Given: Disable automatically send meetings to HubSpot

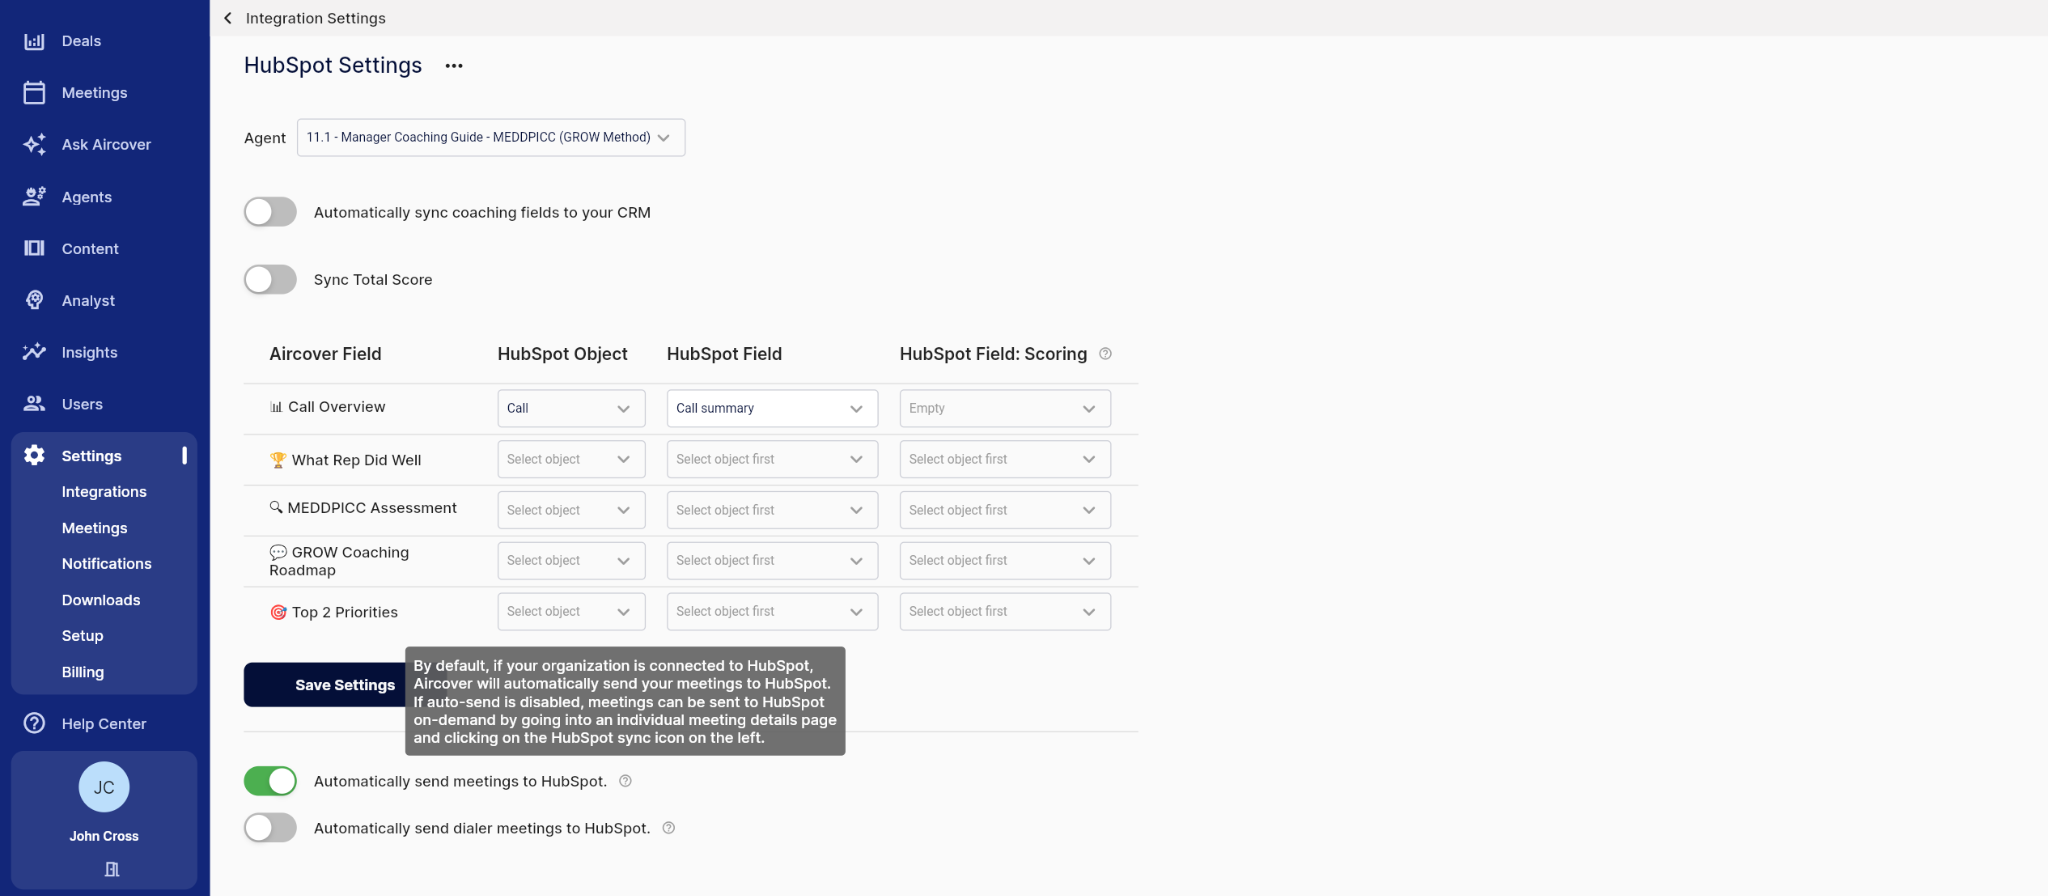Looking at the screenshot, I should coord(270,781).
